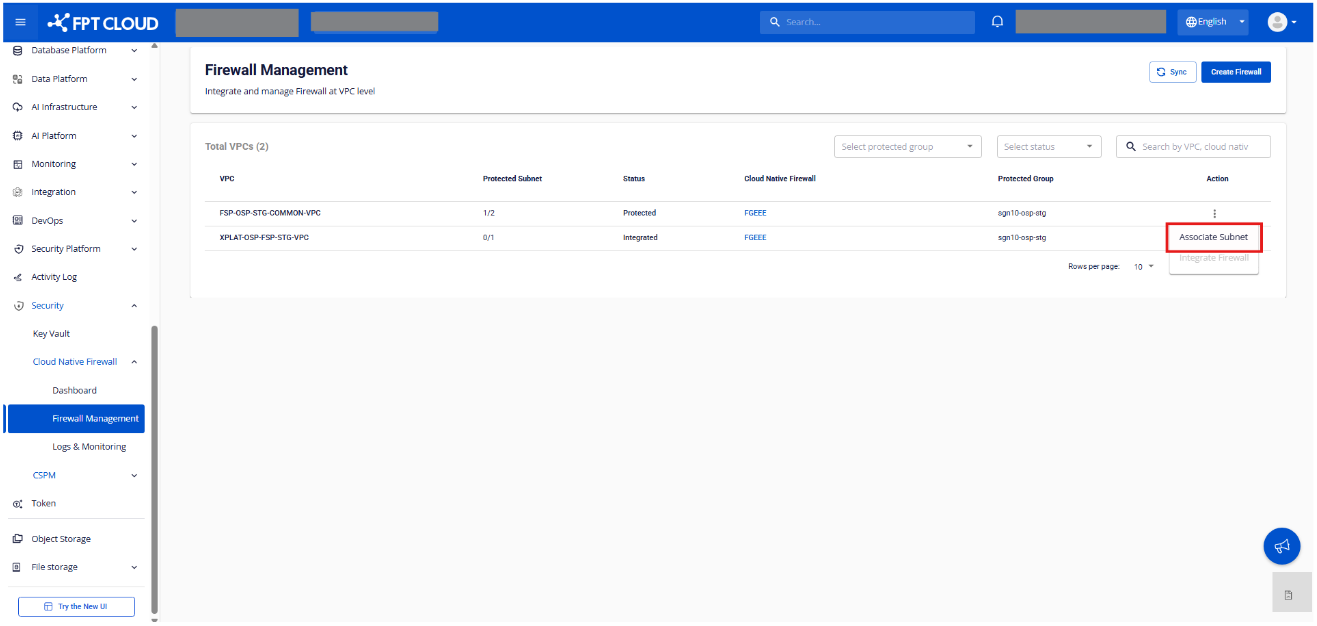The image size is (1317, 626).
Task: Open the user avatar menu
Action: (1281, 22)
